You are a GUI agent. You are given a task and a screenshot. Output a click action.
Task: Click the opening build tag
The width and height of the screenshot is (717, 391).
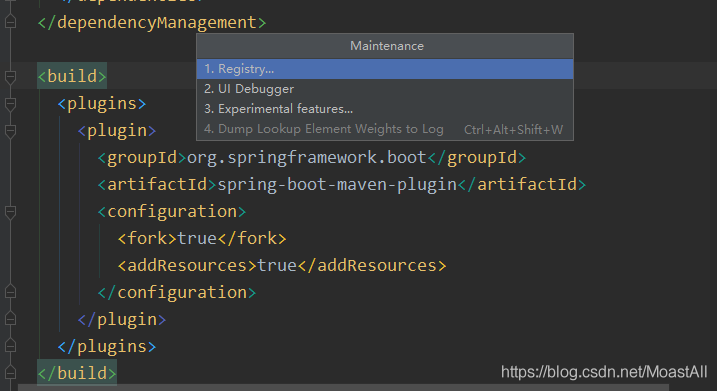coord(72,76)
